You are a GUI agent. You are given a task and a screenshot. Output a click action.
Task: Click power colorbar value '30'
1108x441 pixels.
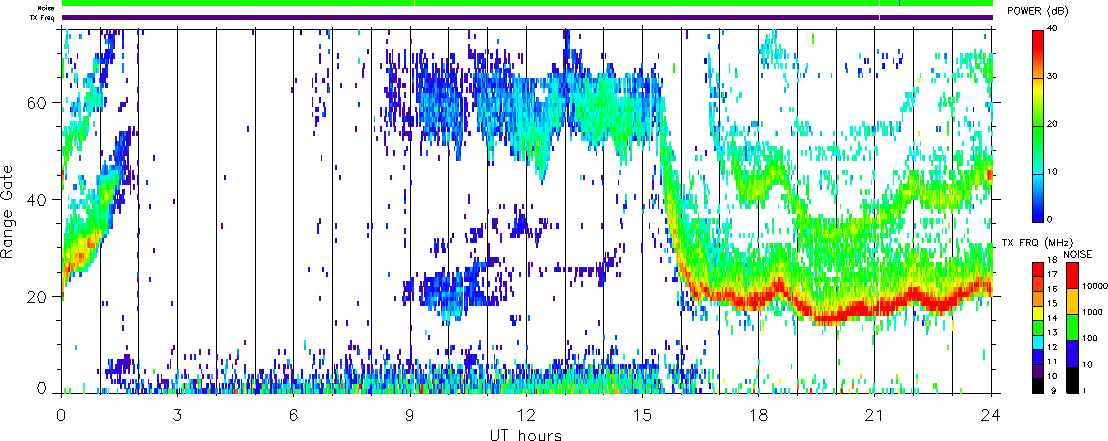coord(1054,76)
